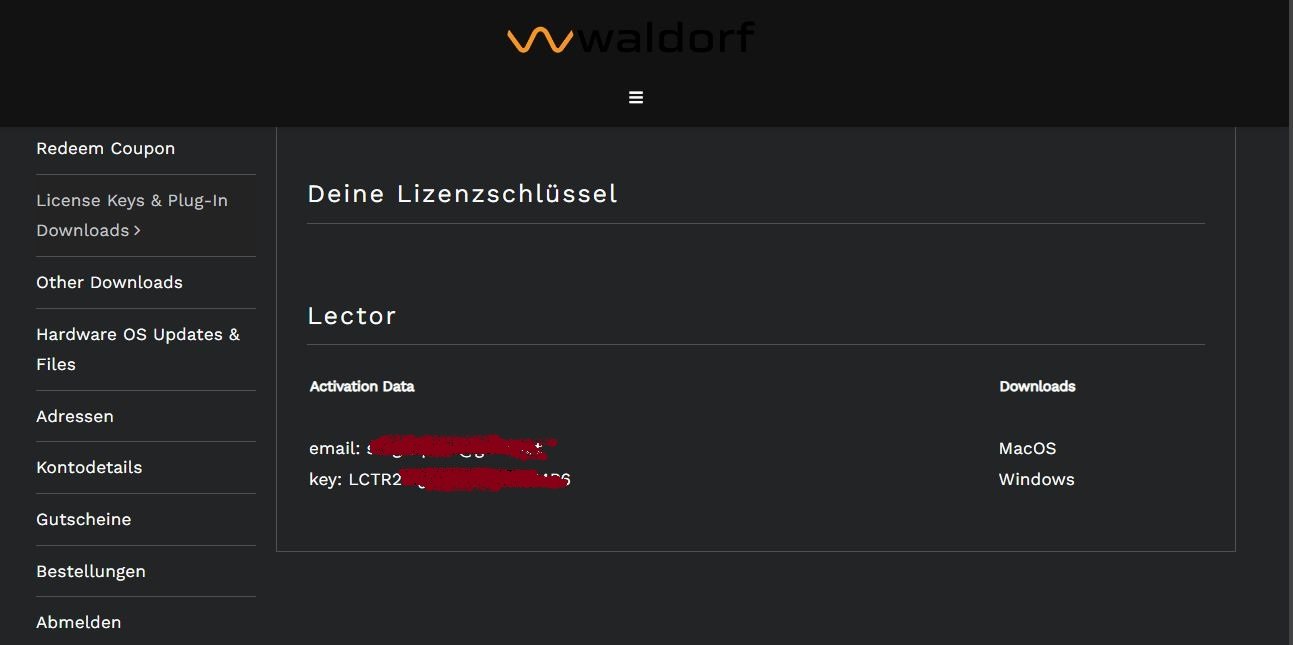
Task: Click the Lector license key text
Action: point(440,479)
